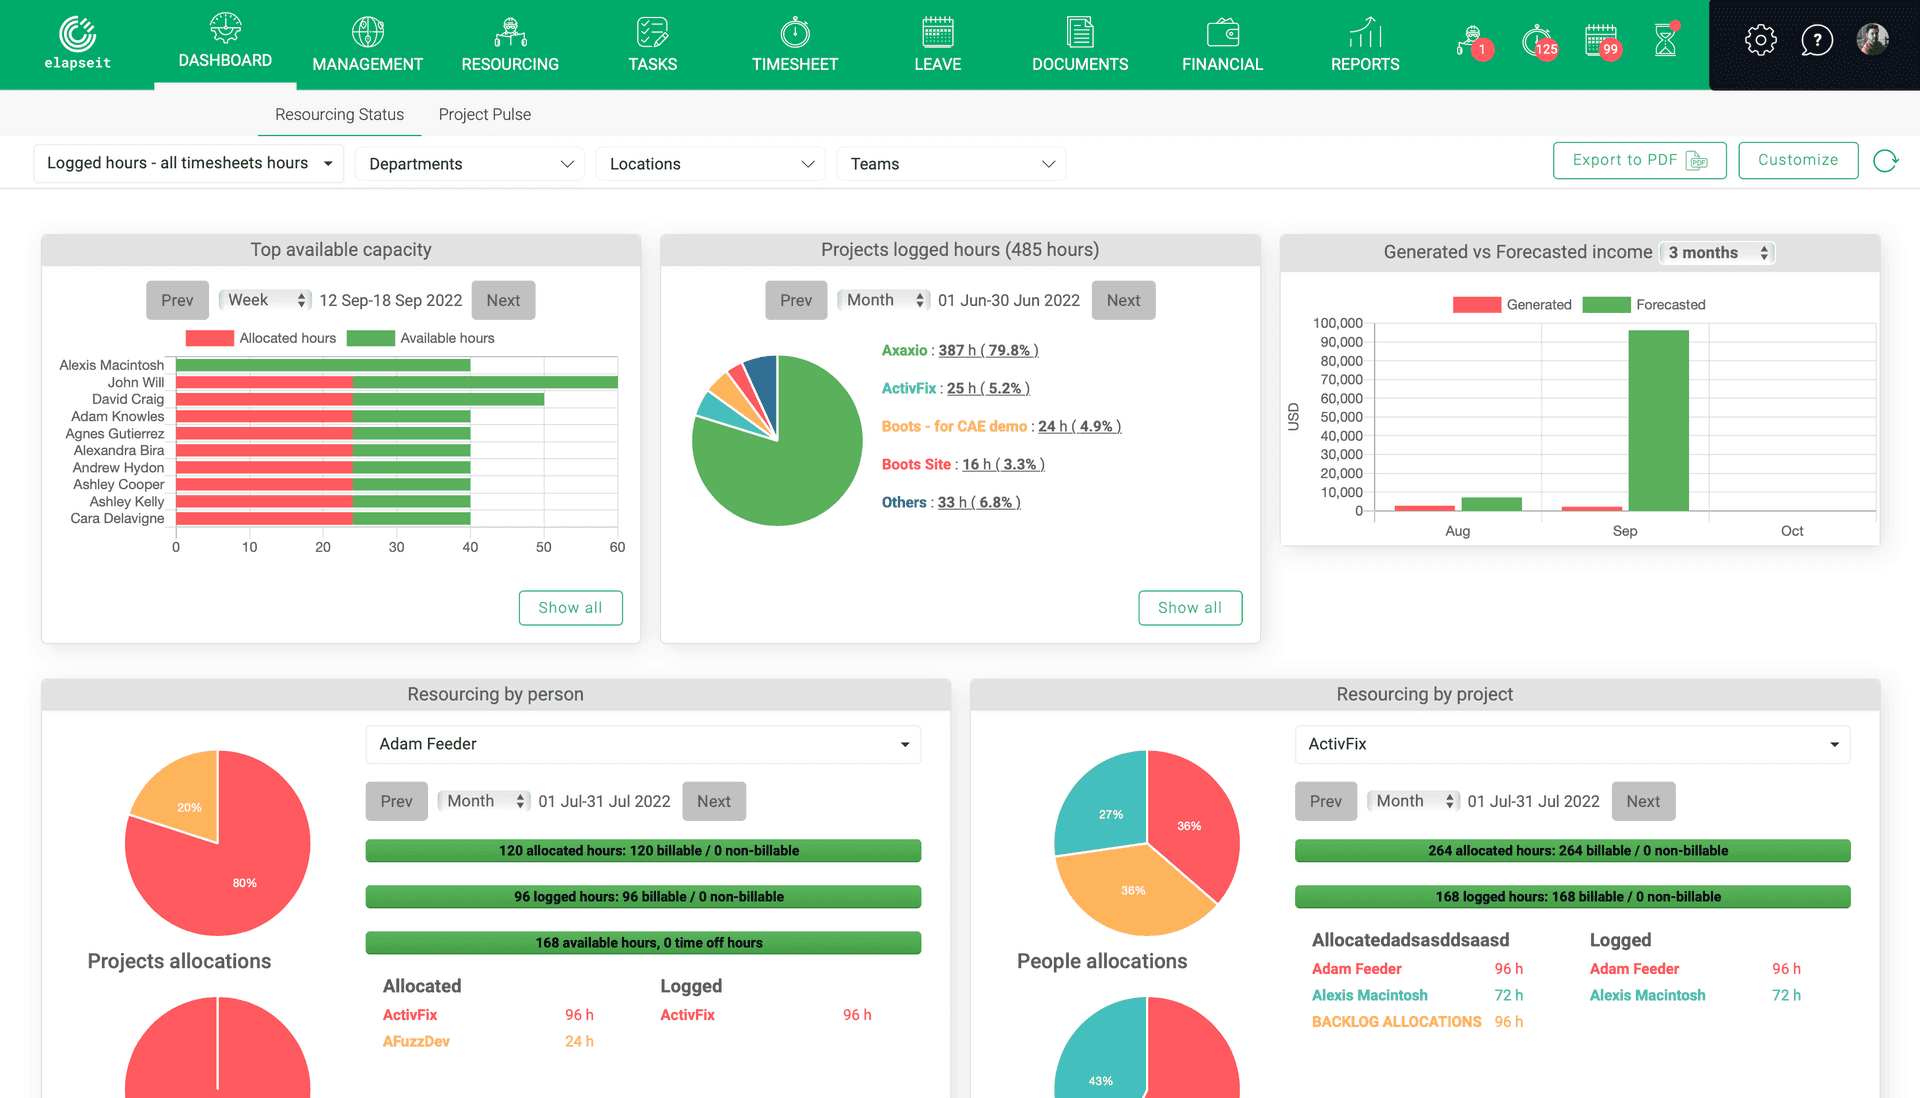Open the Financial wallet icon

1222,33
